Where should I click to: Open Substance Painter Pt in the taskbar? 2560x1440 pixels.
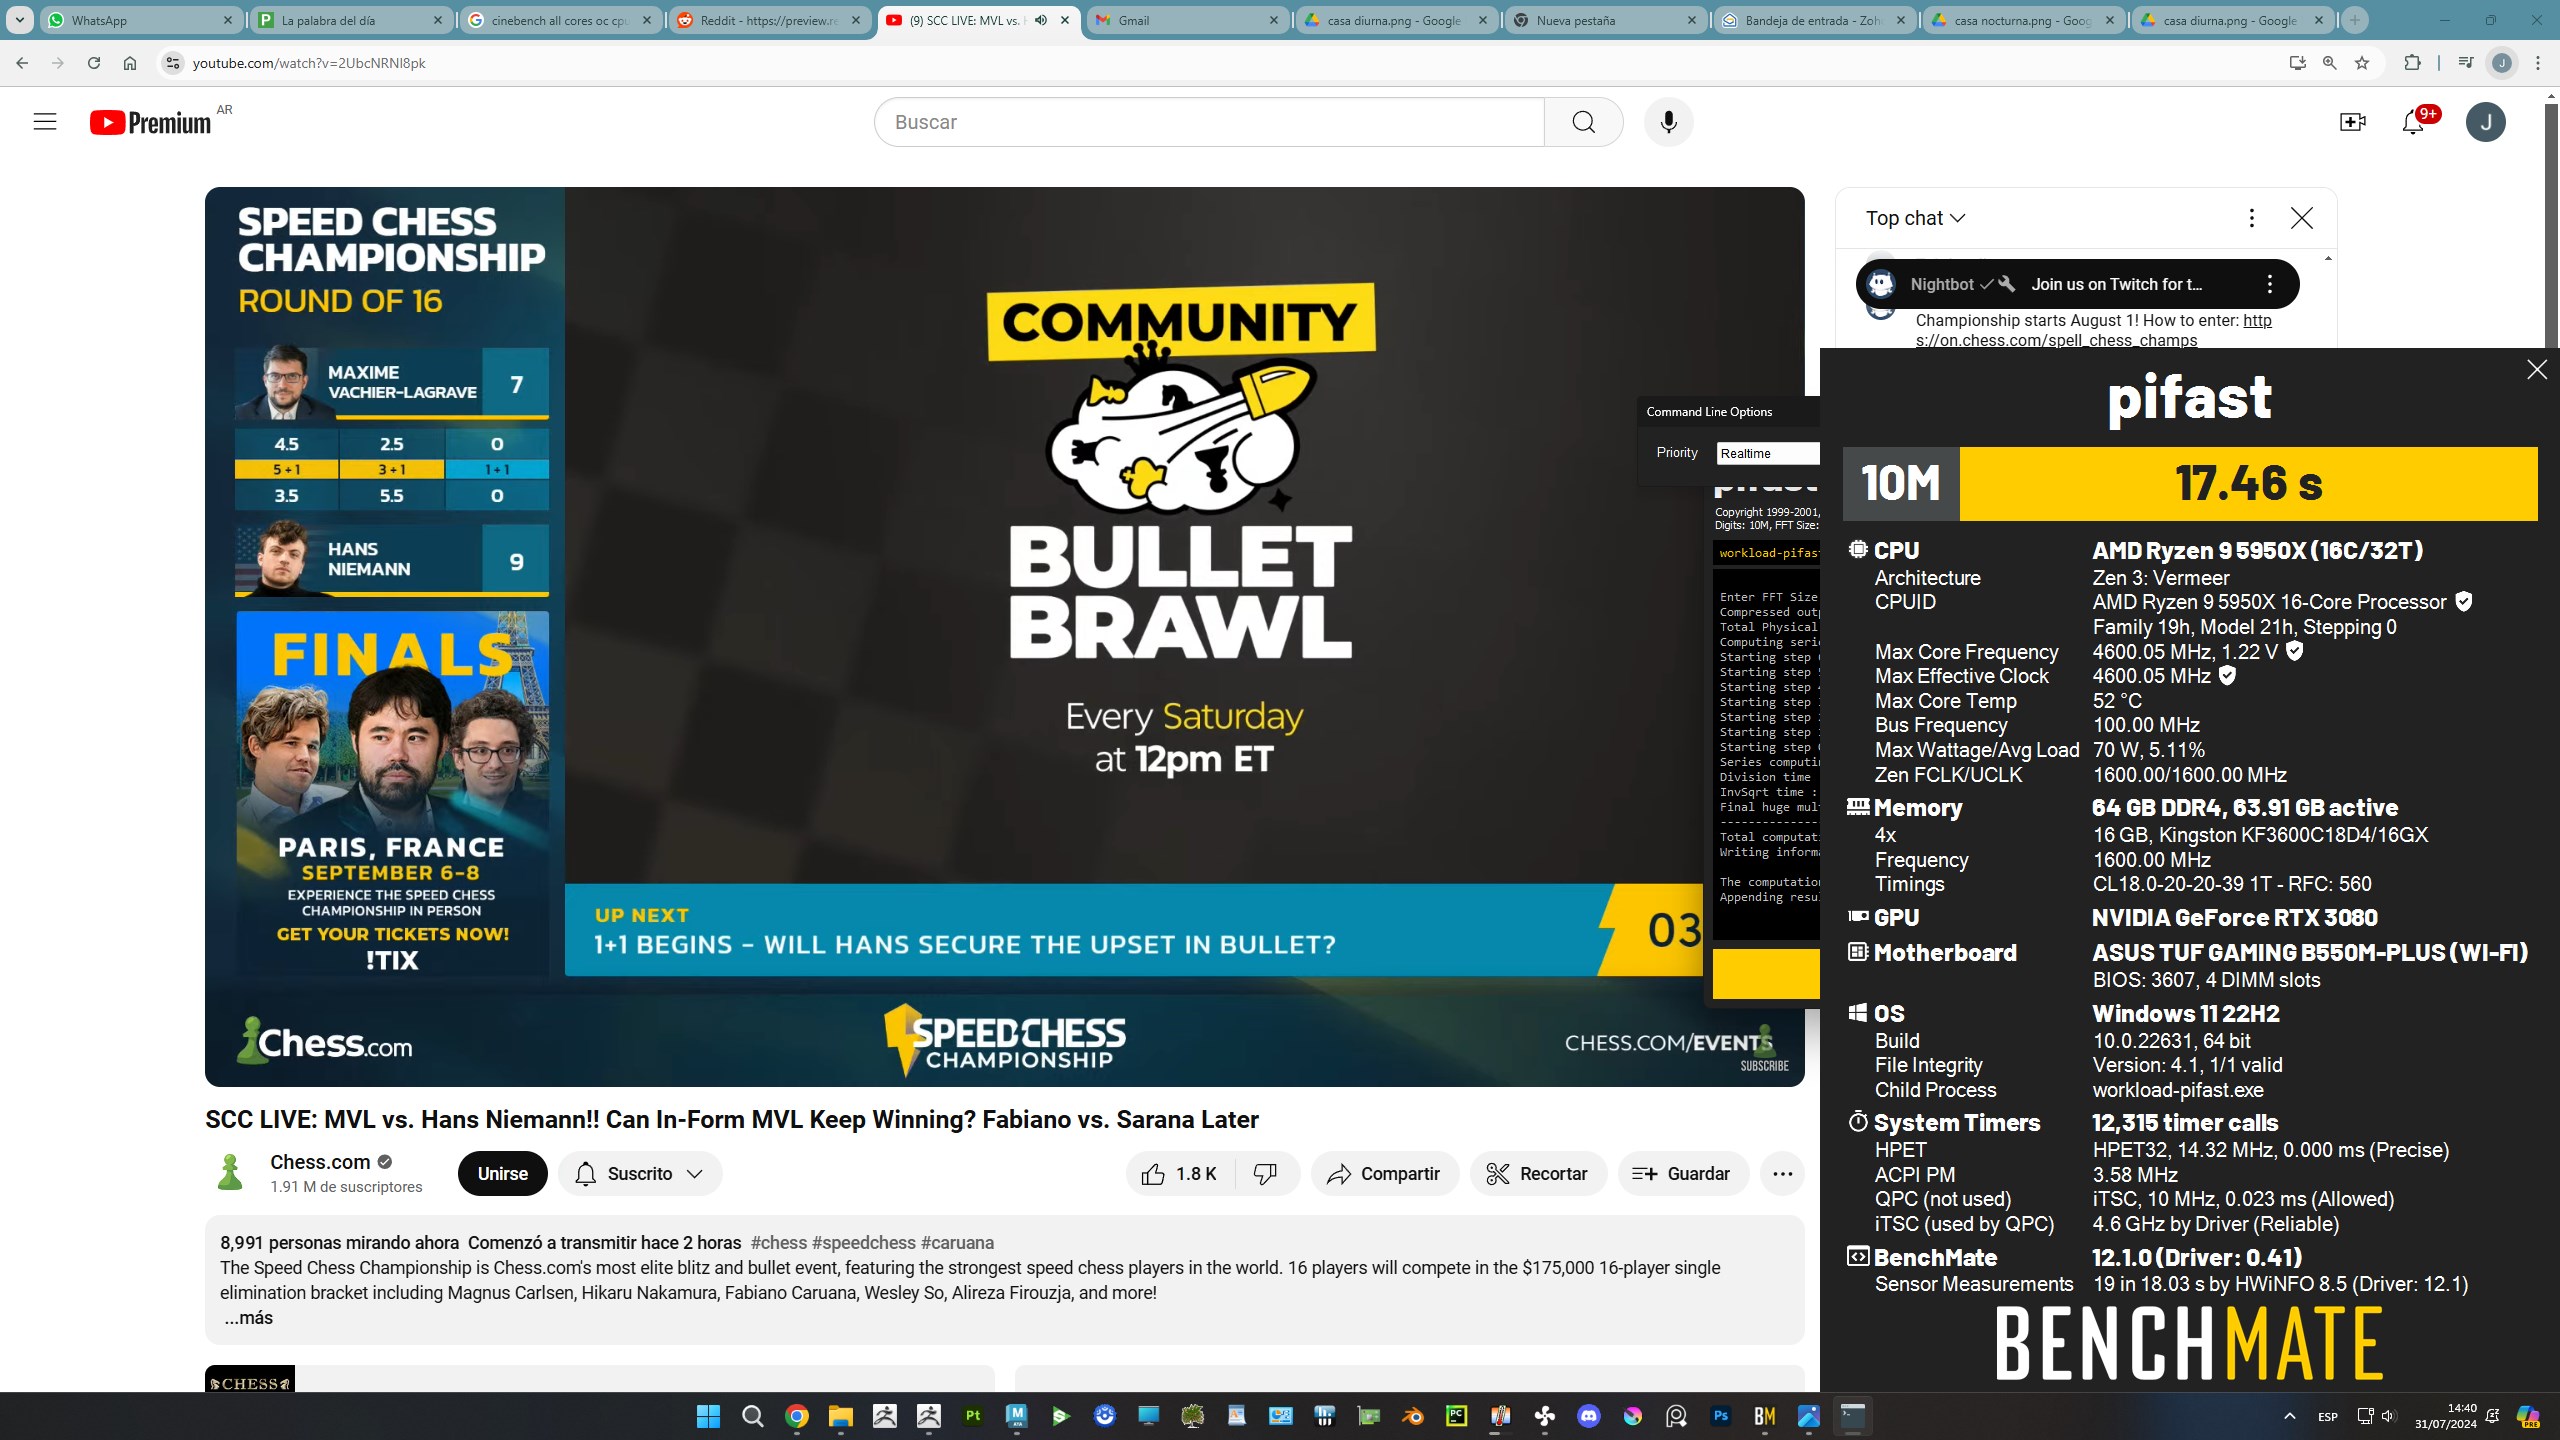click(973, 1416)
